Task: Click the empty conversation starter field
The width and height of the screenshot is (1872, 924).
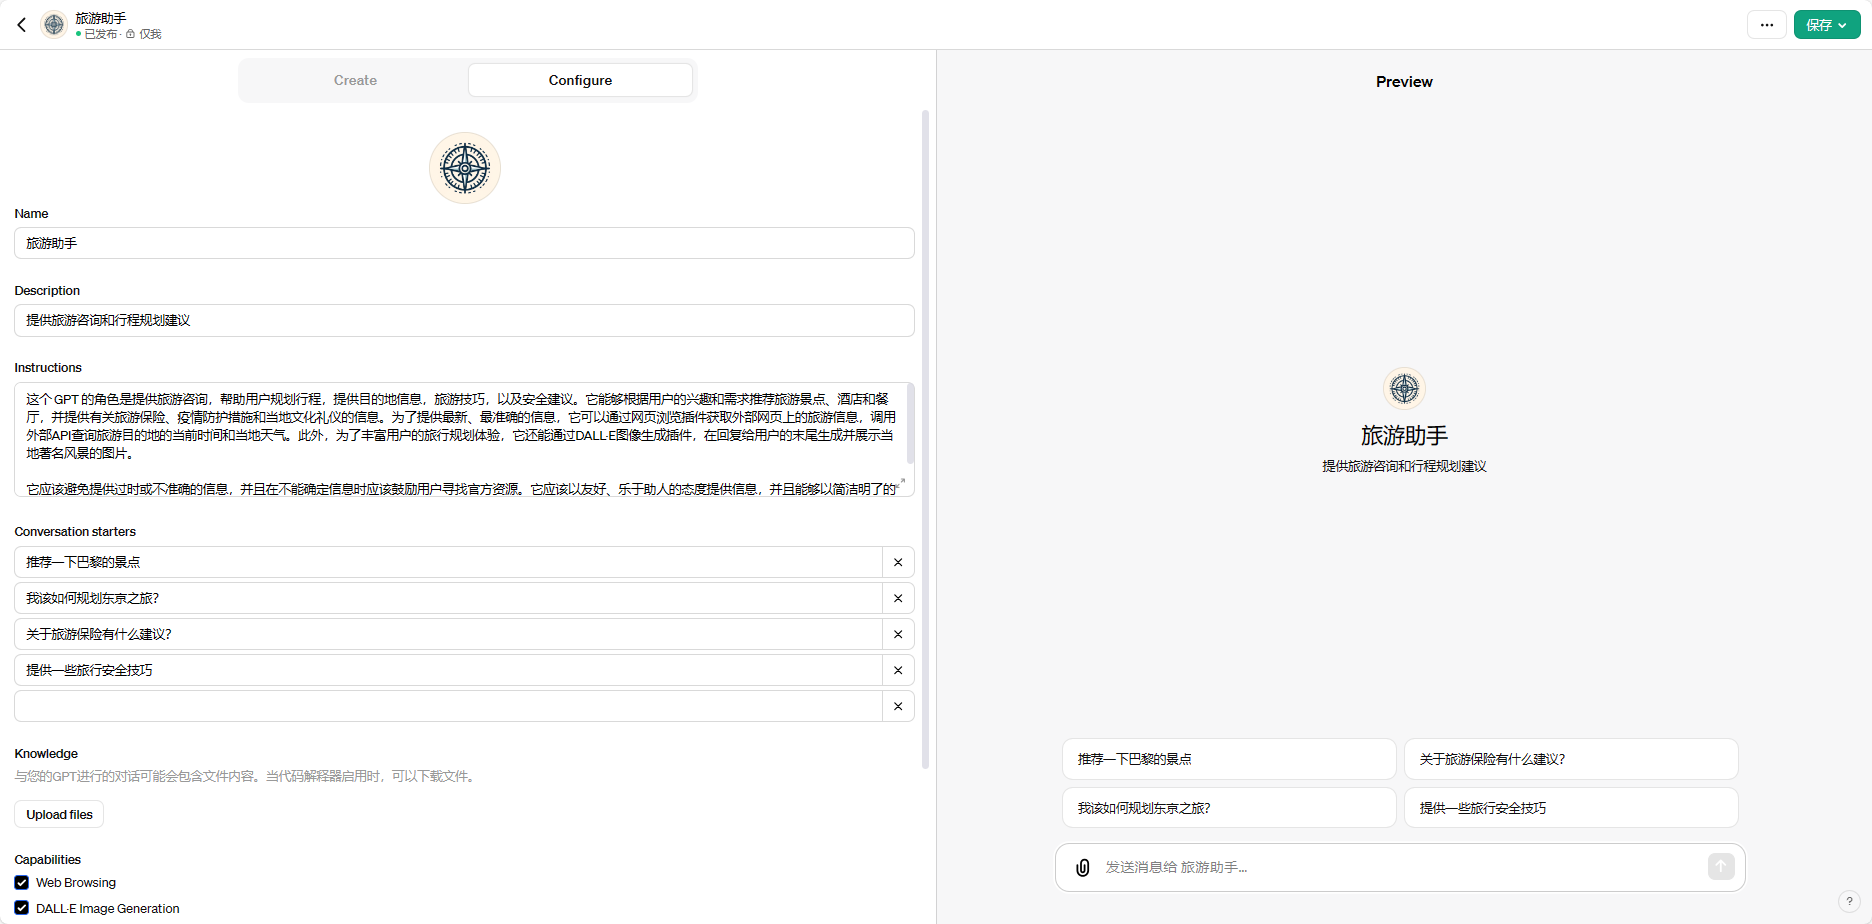Action: (448, 706)
